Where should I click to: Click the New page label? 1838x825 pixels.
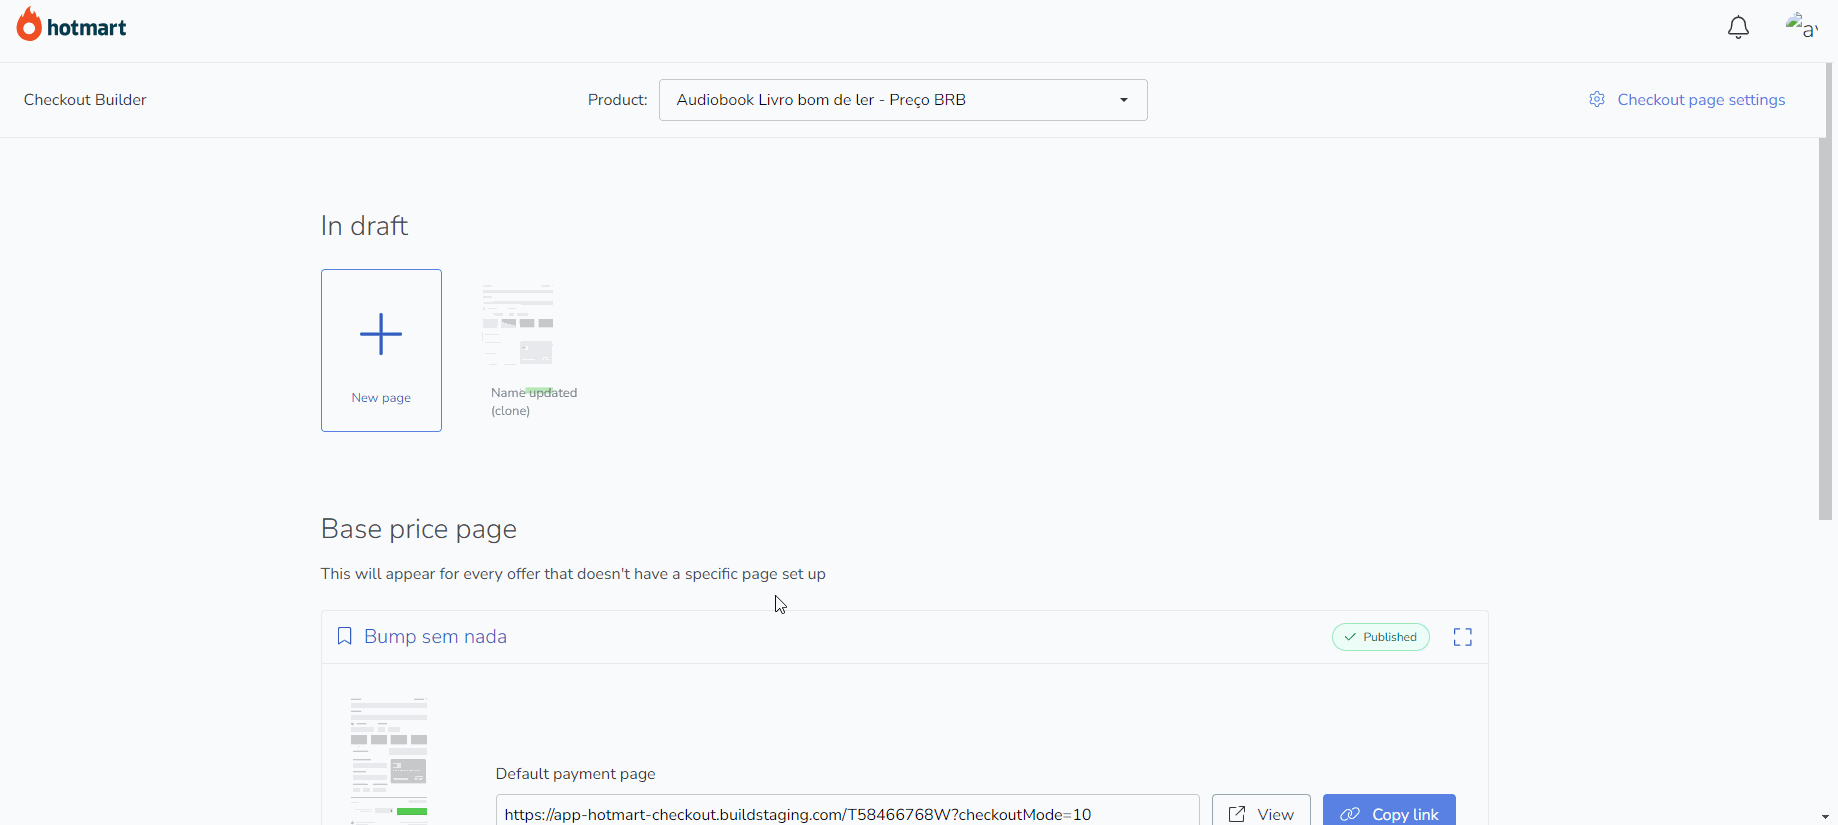[x=381, y=398]
